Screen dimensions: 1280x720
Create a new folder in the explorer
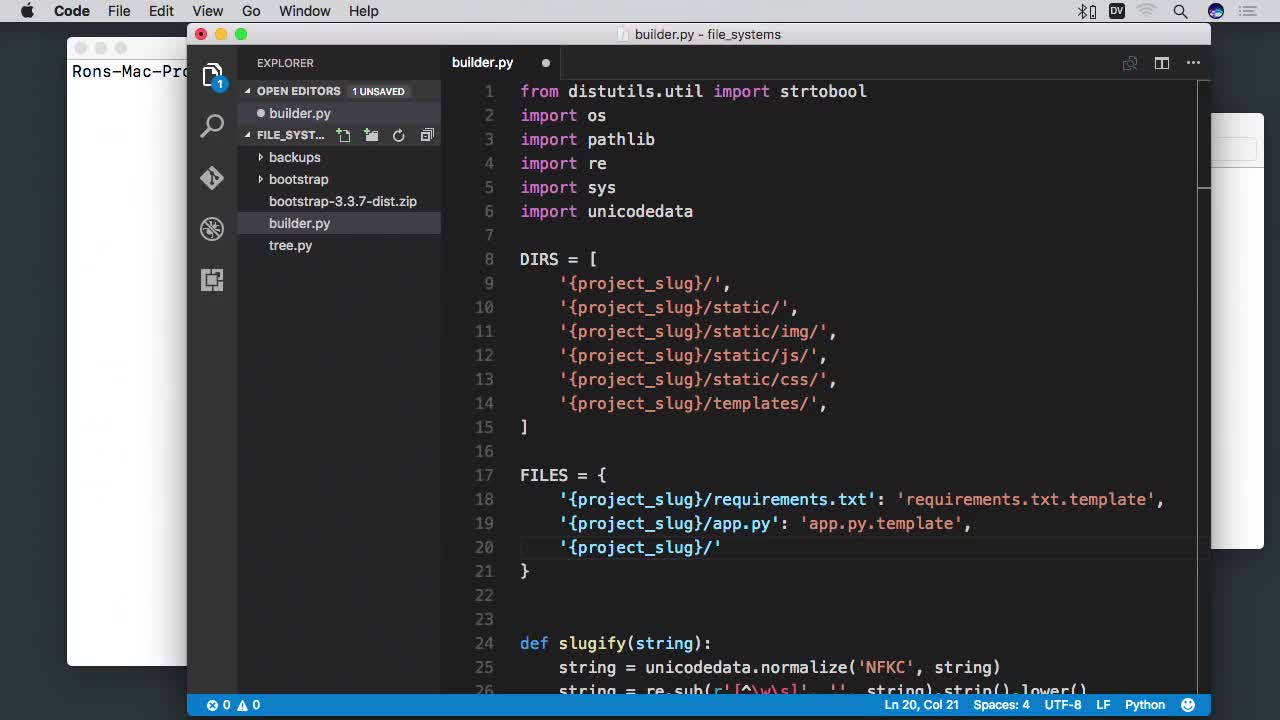[371, 135]
